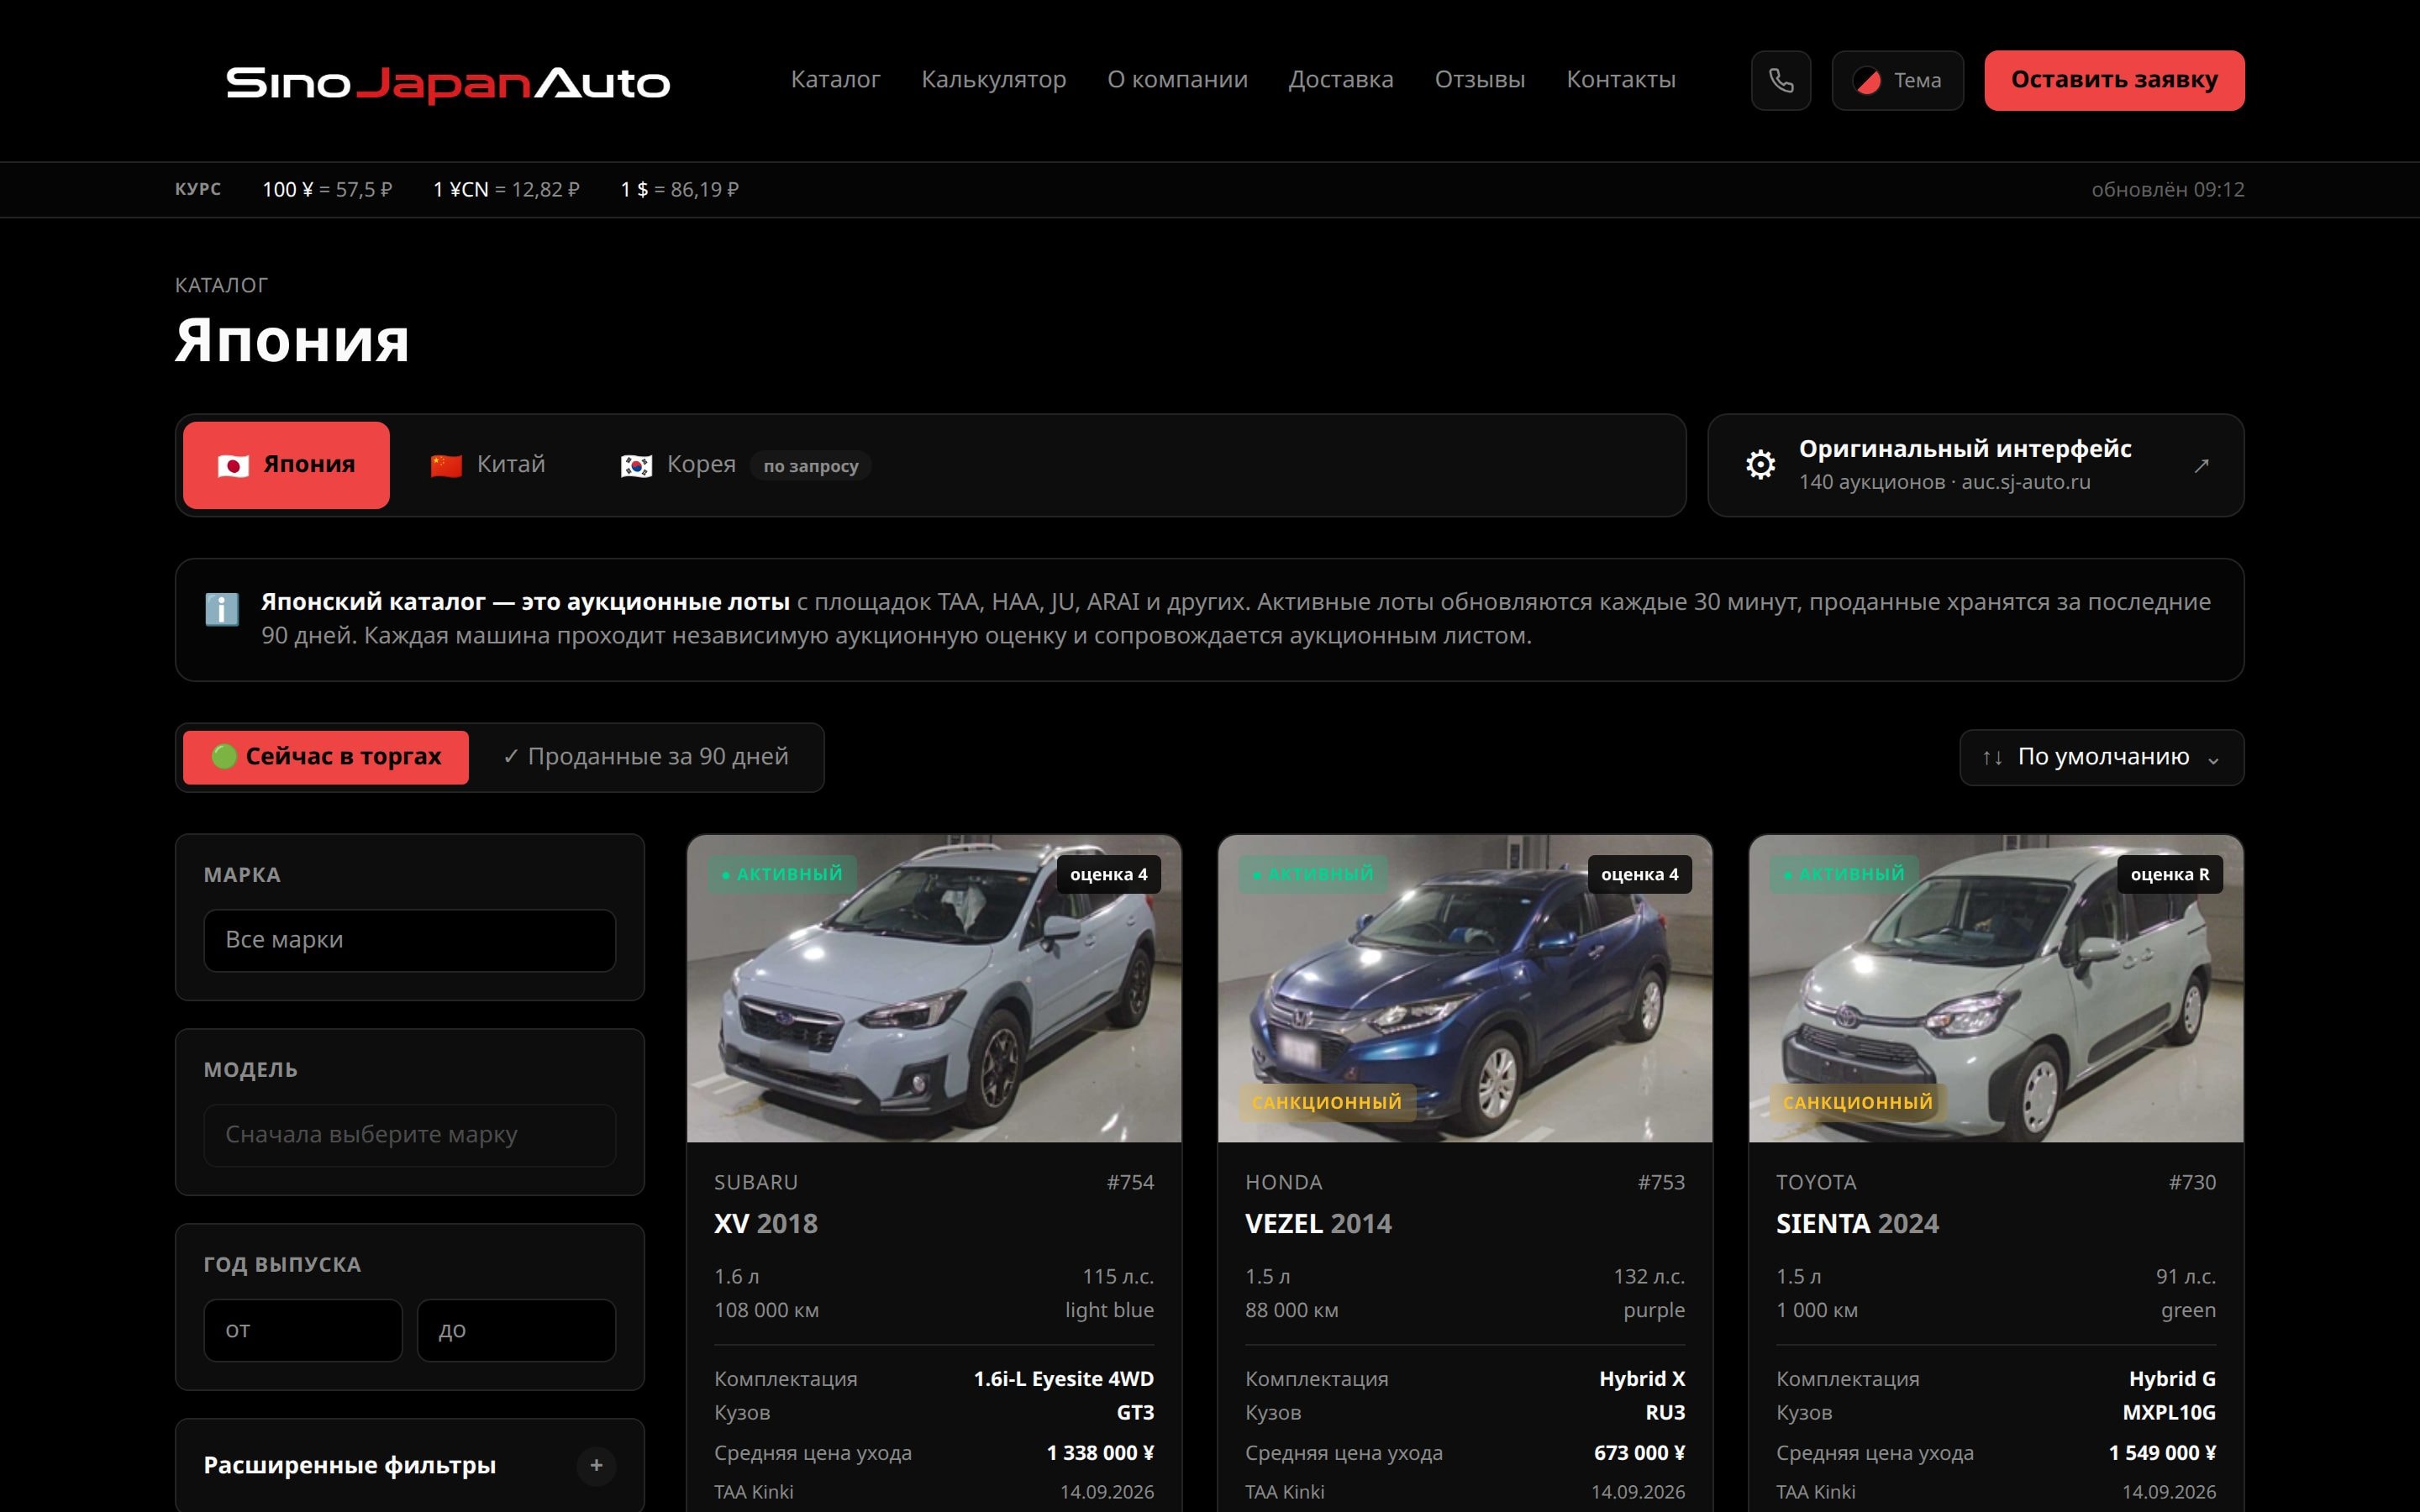Click the sort arrows icon
Image resolution: width=2420 pixels, height=1512 pixels.
(x=1992, y=758)
